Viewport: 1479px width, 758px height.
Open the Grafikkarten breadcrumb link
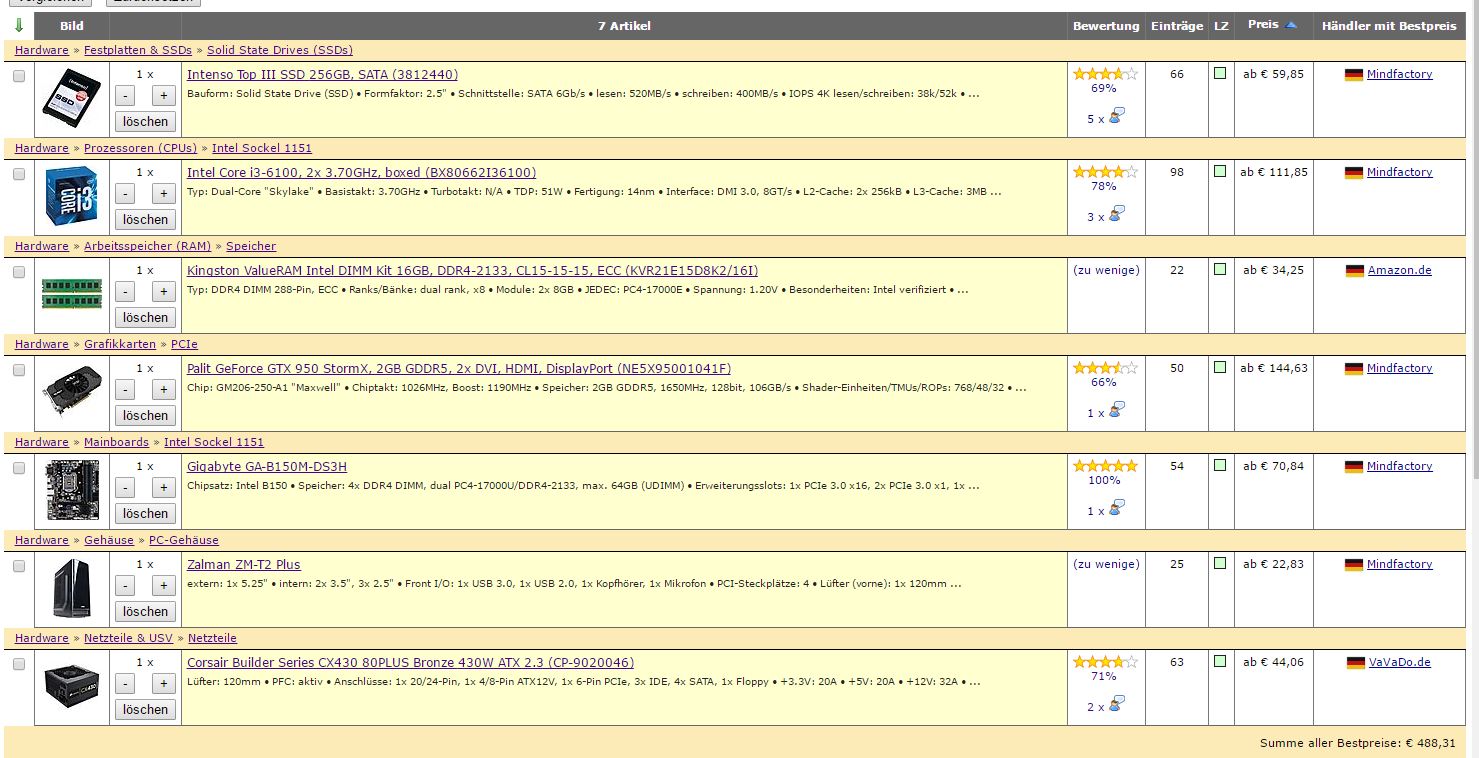click(120, 344)
